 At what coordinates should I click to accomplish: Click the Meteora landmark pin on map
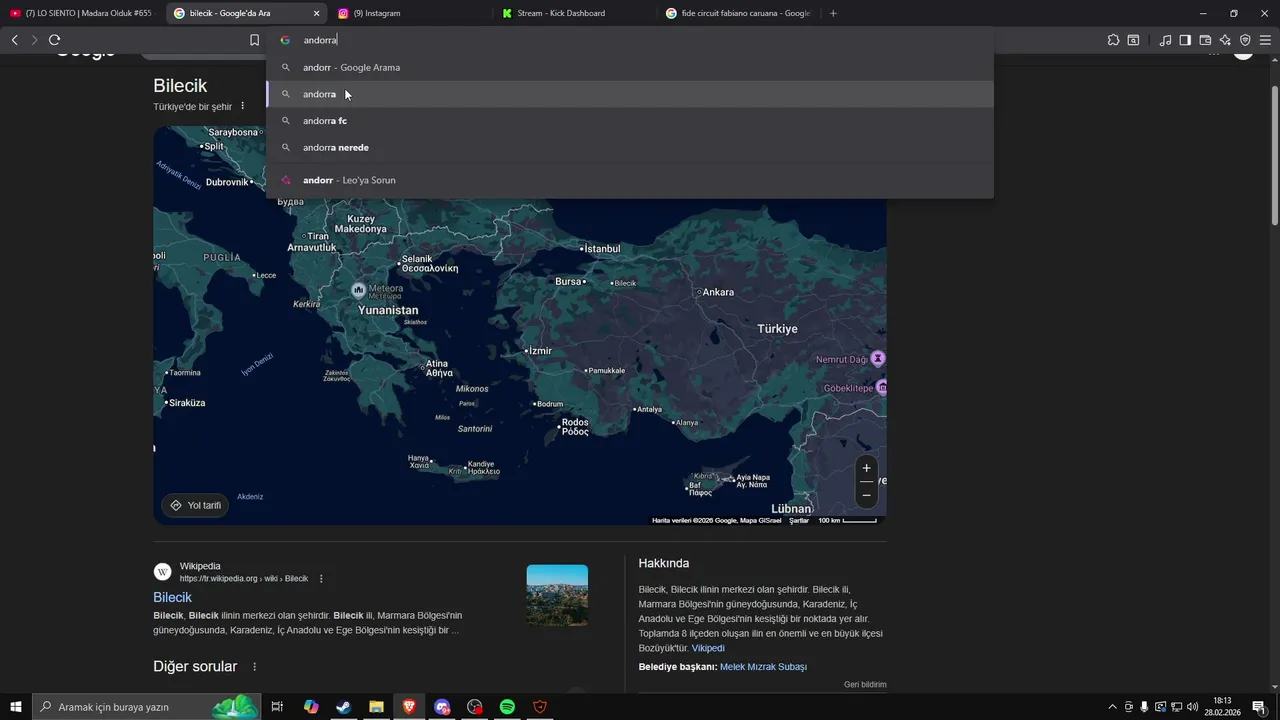pos(358,290)
